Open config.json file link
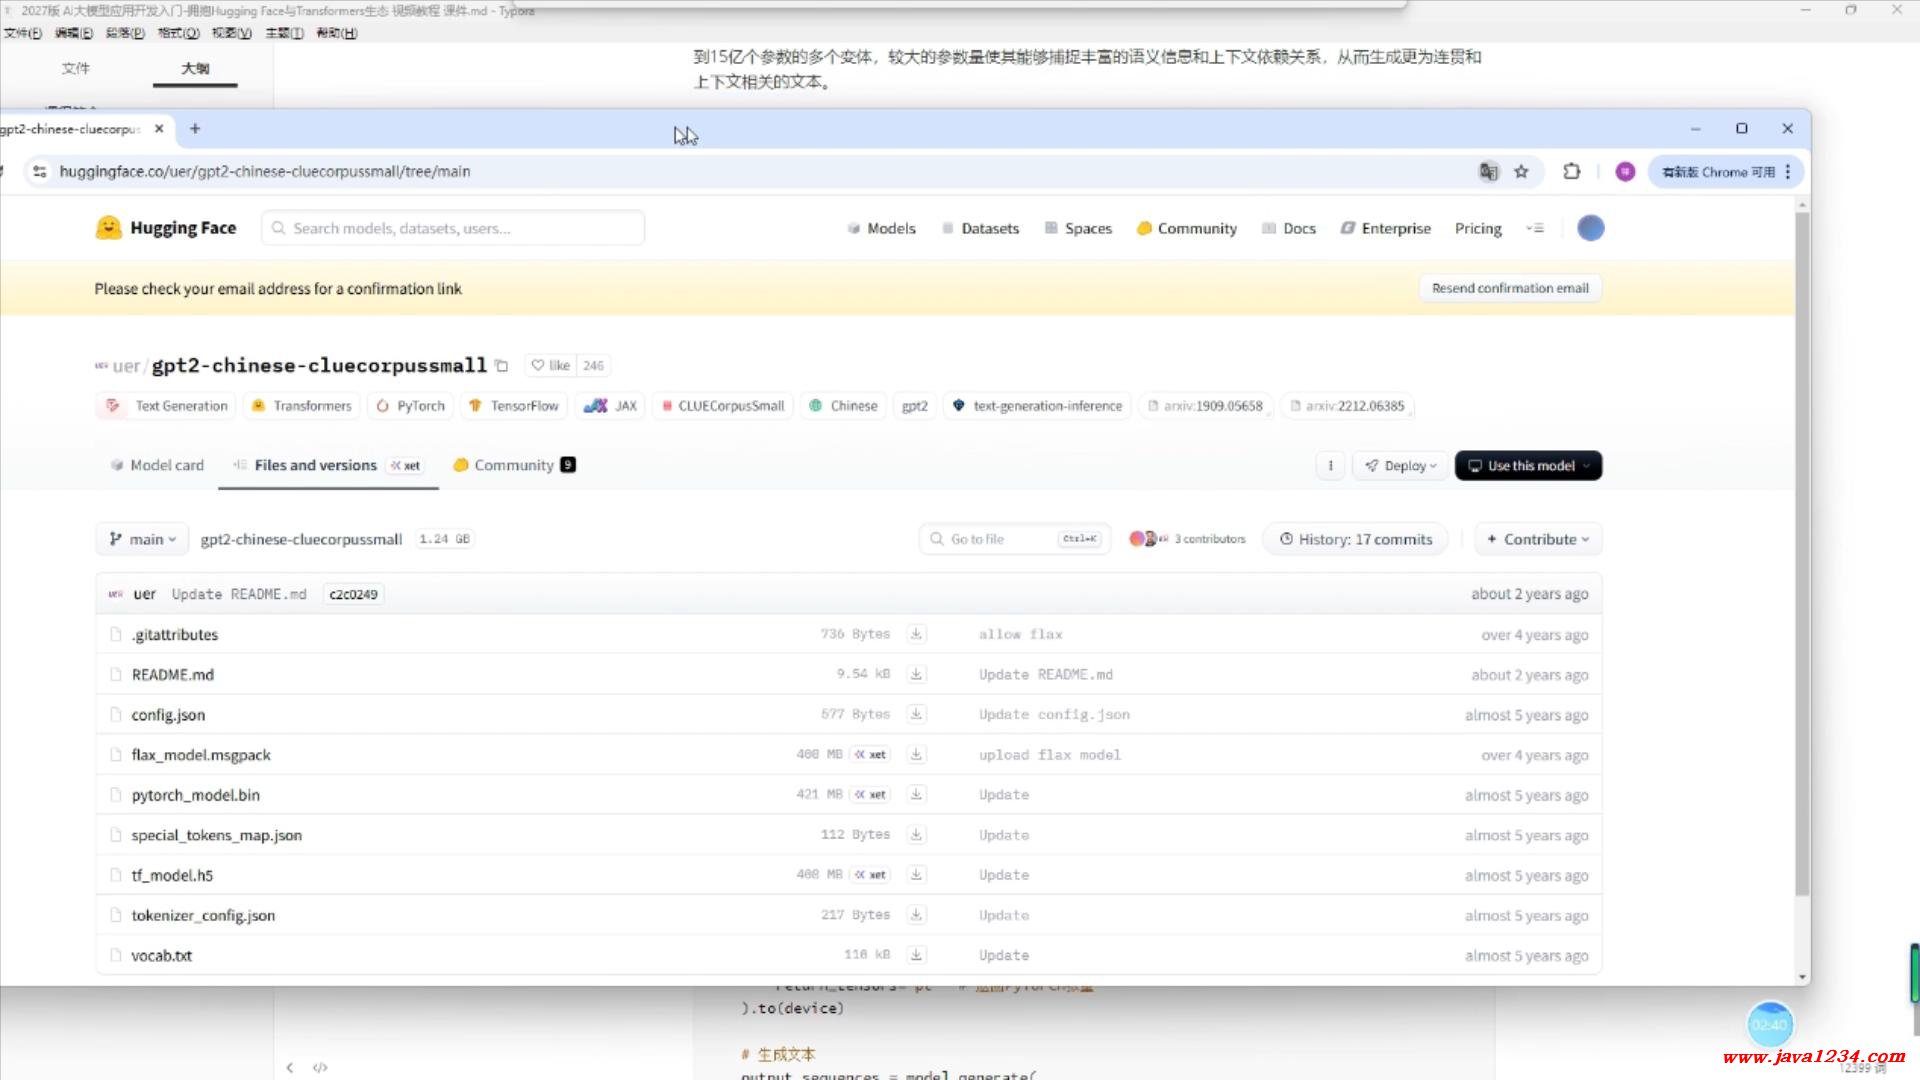 [x=168, y=715]
